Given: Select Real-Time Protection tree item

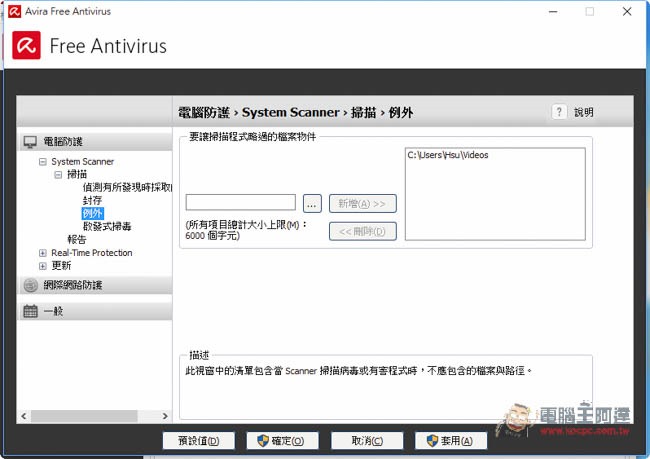Looking at the screenshot, I should point(92,253).
